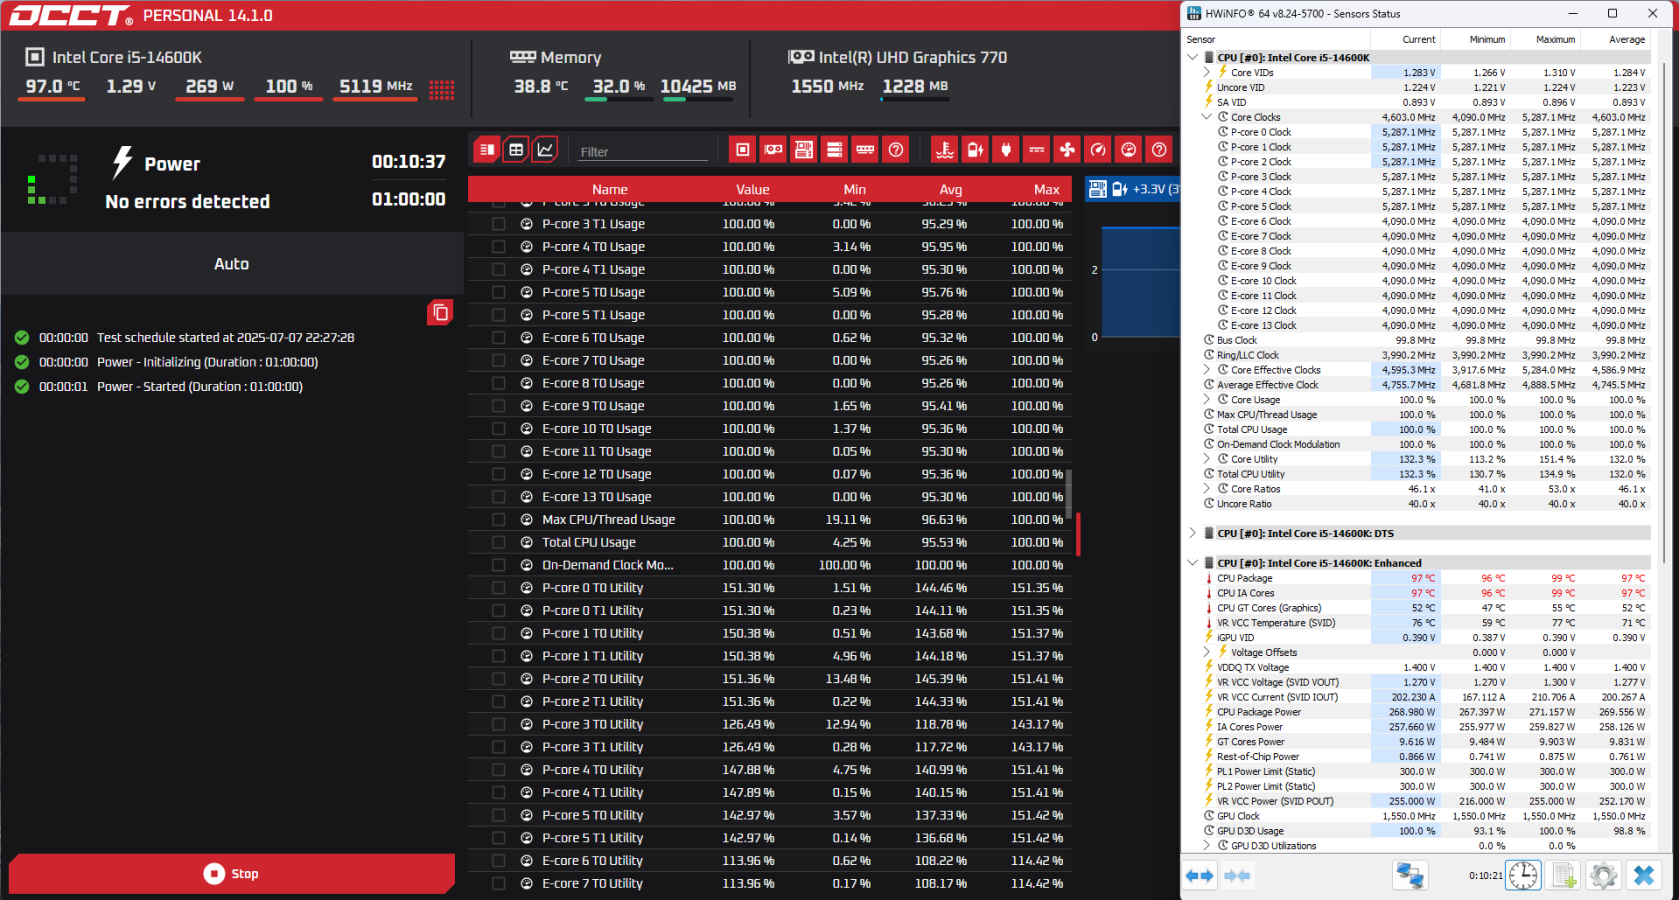
Task: Expand the Core VIDs sensor row
Action: pos(1206,72)
